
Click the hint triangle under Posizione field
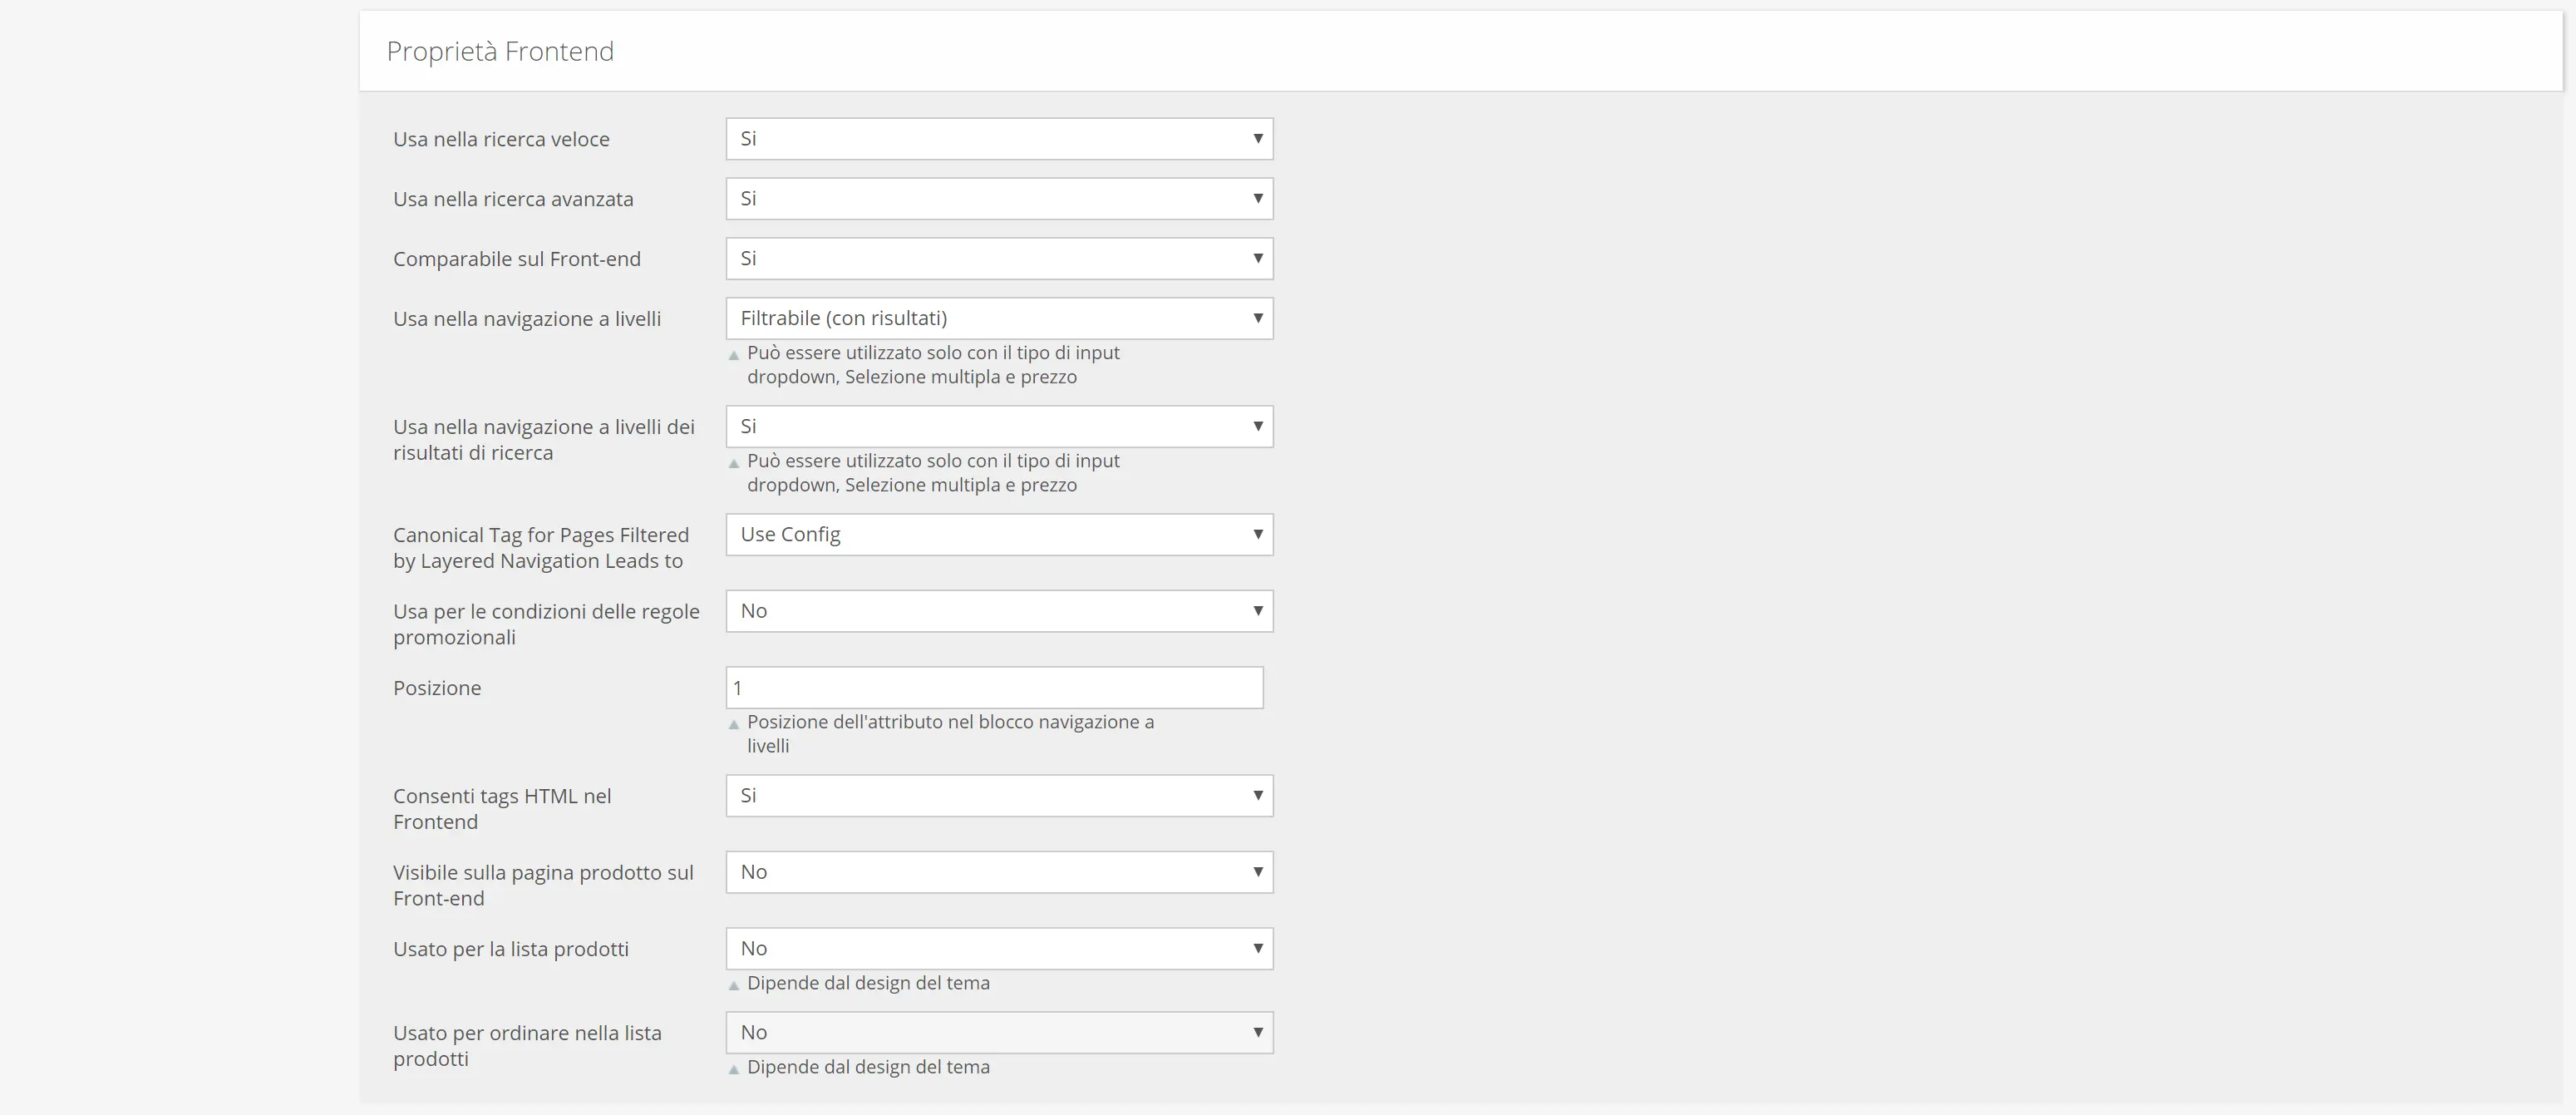click(x=734, y=724)
